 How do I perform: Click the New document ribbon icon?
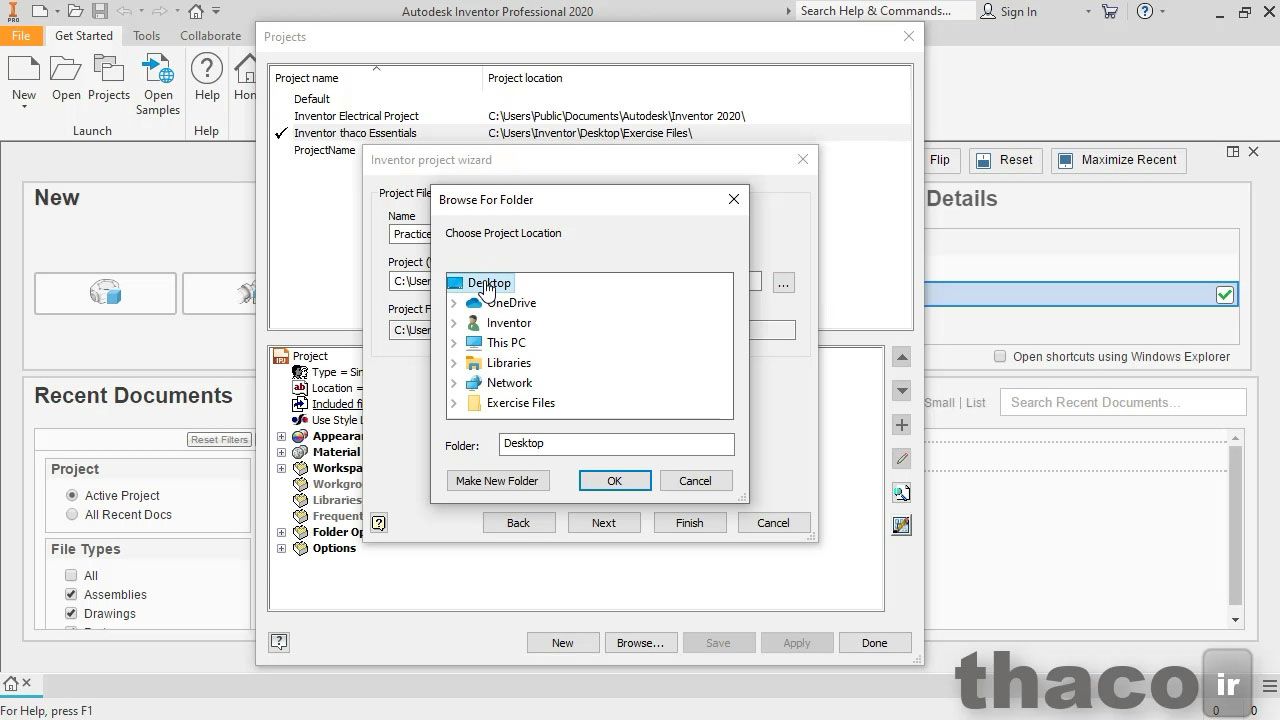pyautogui.click(x=24, y=68)
